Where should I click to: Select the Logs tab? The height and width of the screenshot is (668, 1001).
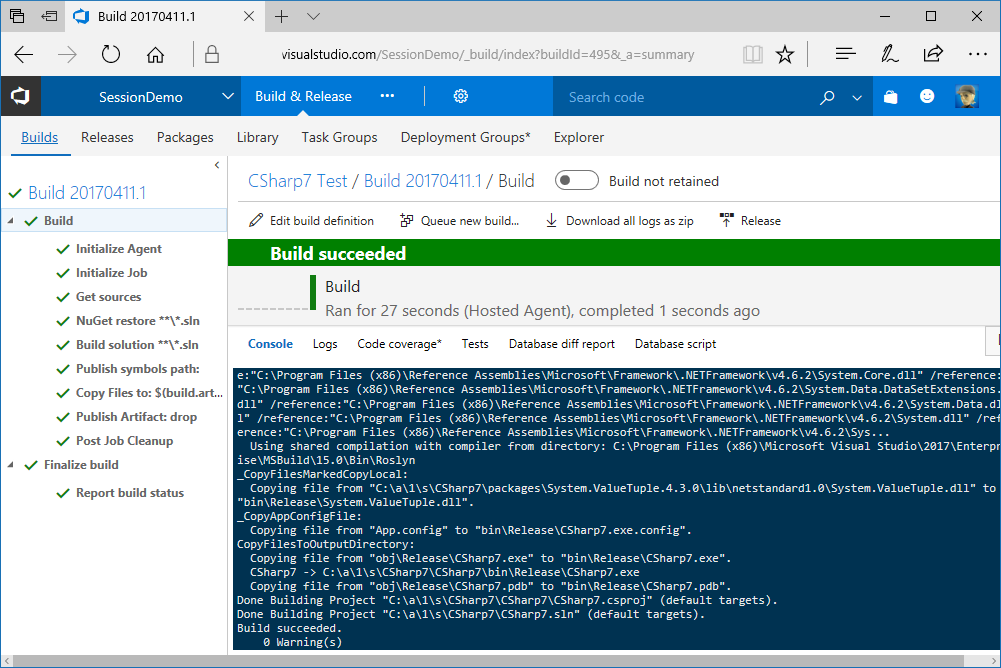click(325, 344)
